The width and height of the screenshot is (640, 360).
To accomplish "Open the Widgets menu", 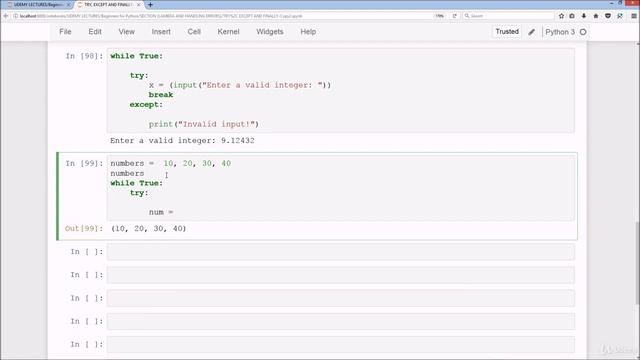I will pos(270,32).
